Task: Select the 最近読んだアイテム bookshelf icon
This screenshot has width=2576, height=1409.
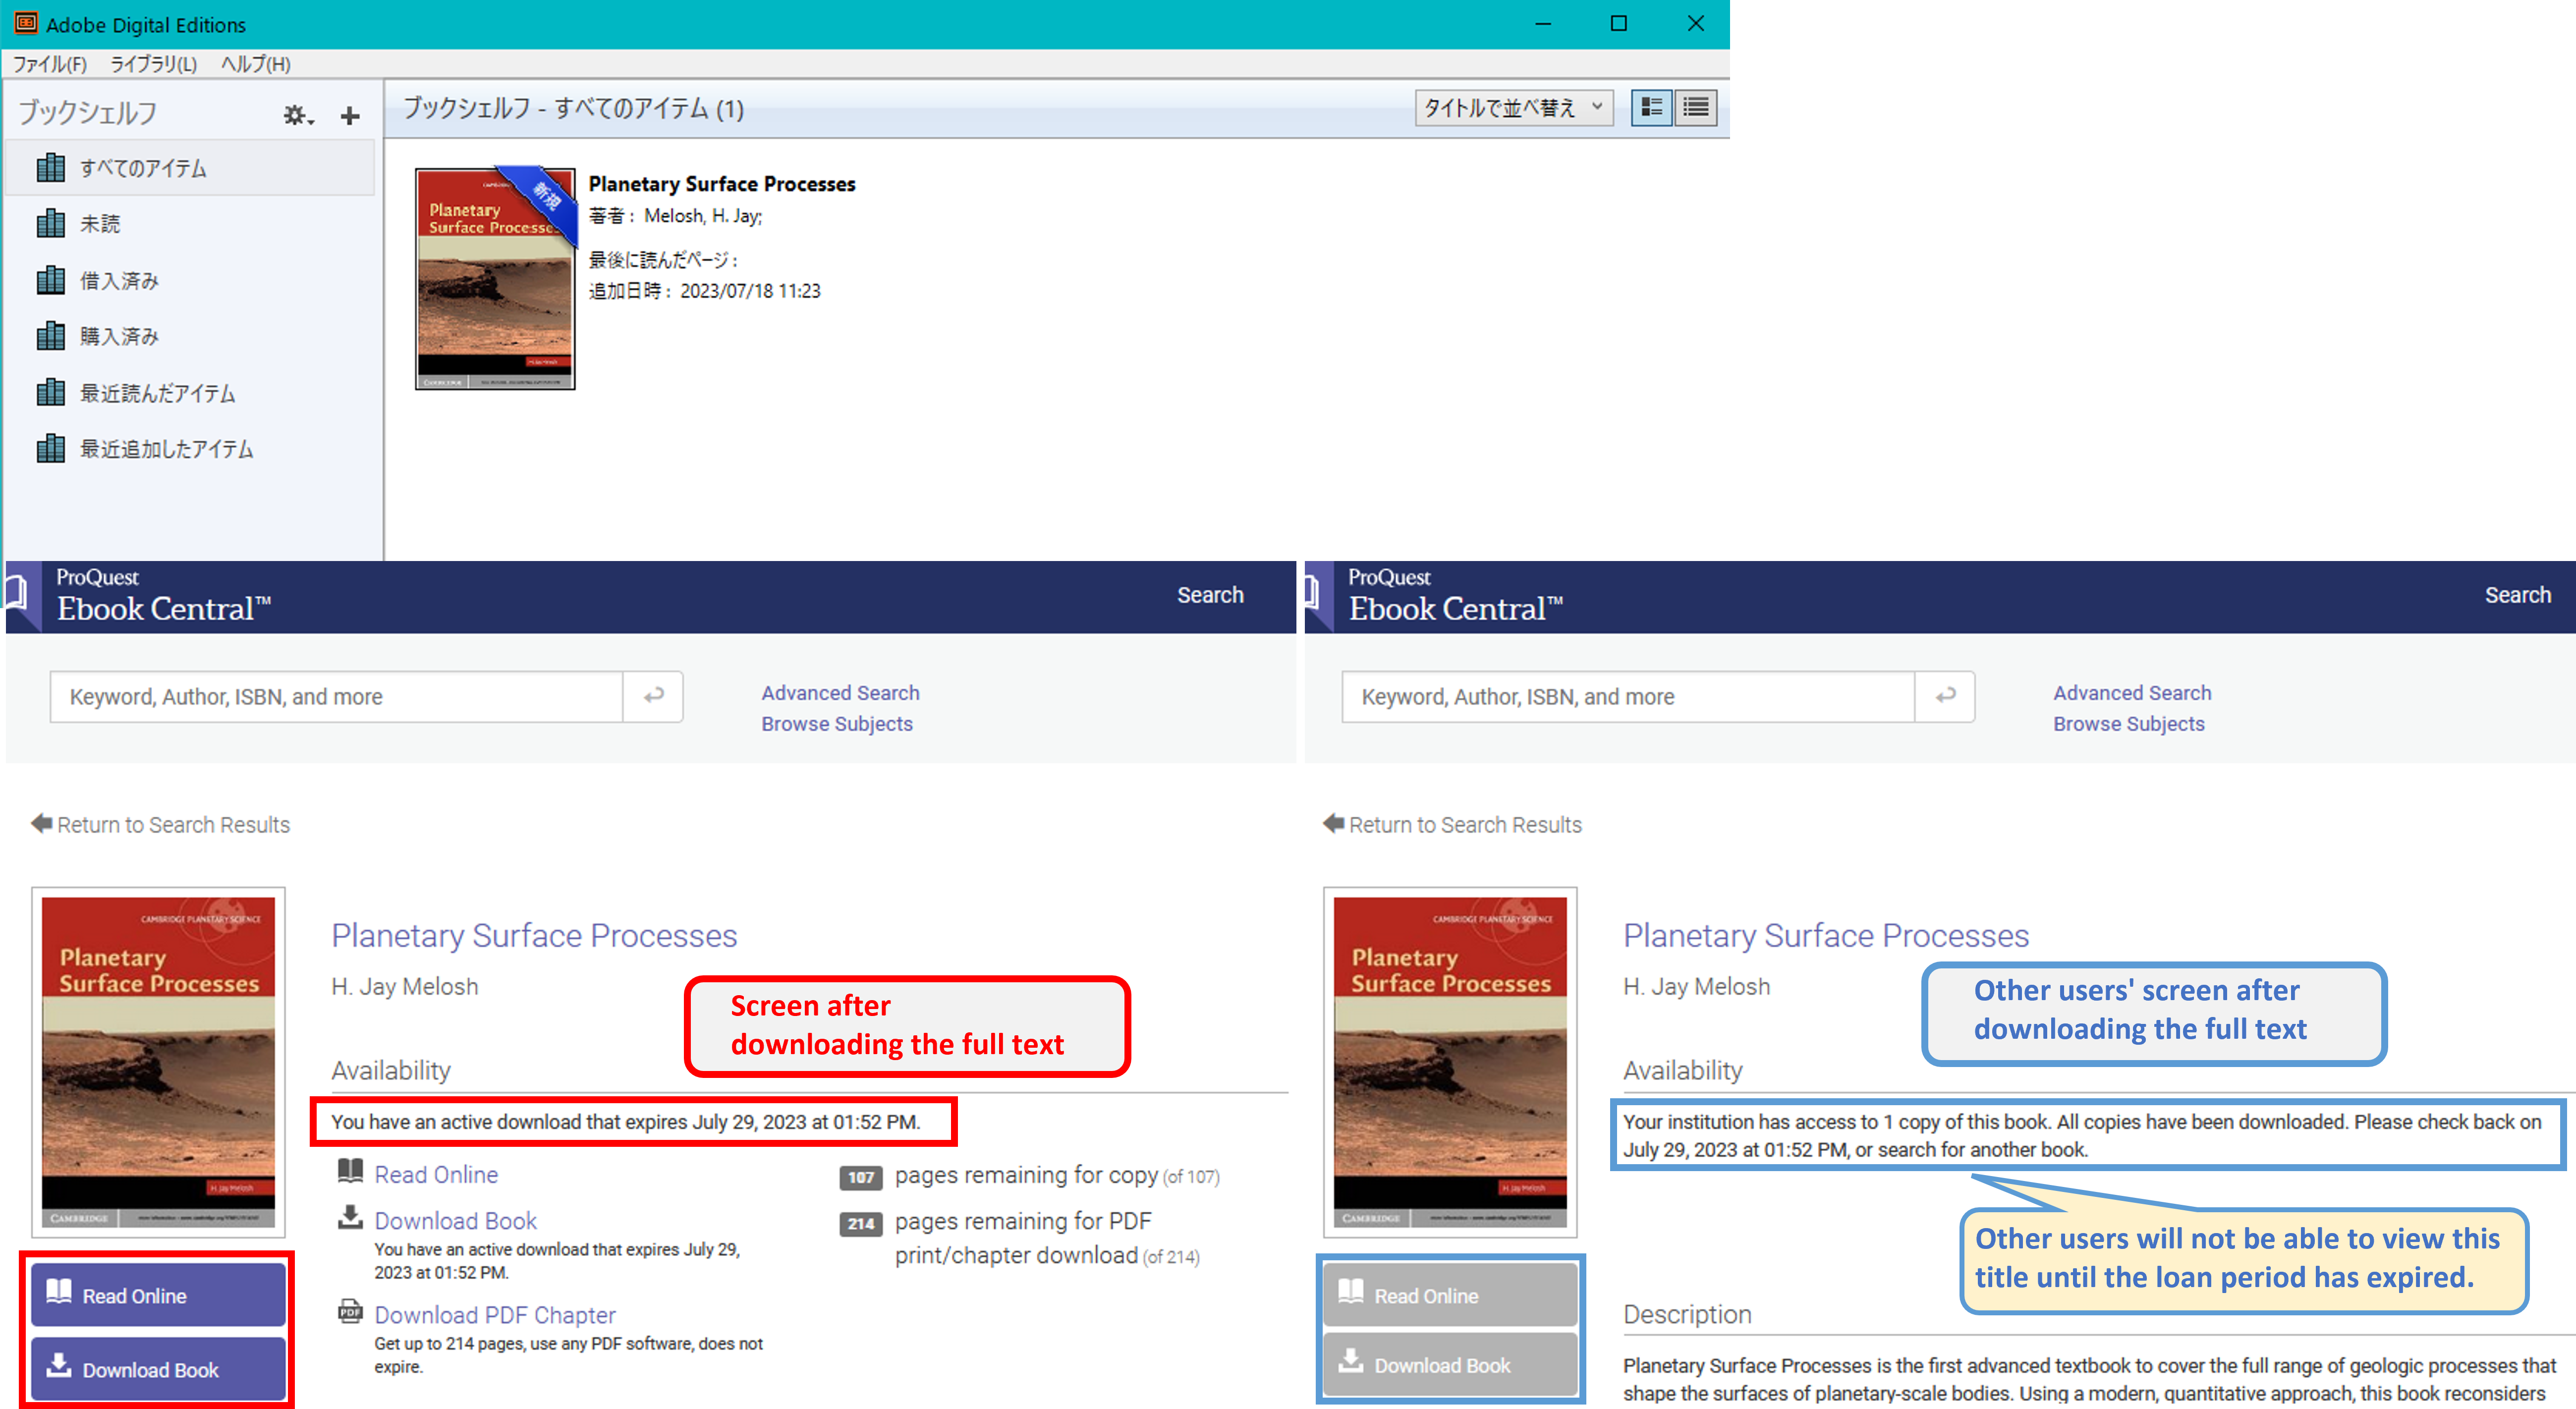Action: pos(51,393)
